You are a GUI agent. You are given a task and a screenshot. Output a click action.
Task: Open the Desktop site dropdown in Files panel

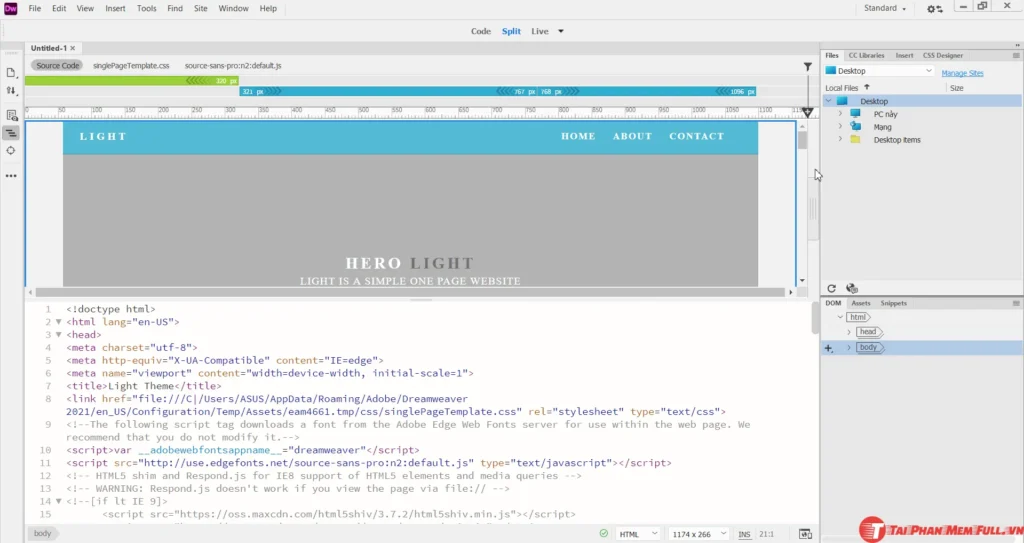pos(879,71)
